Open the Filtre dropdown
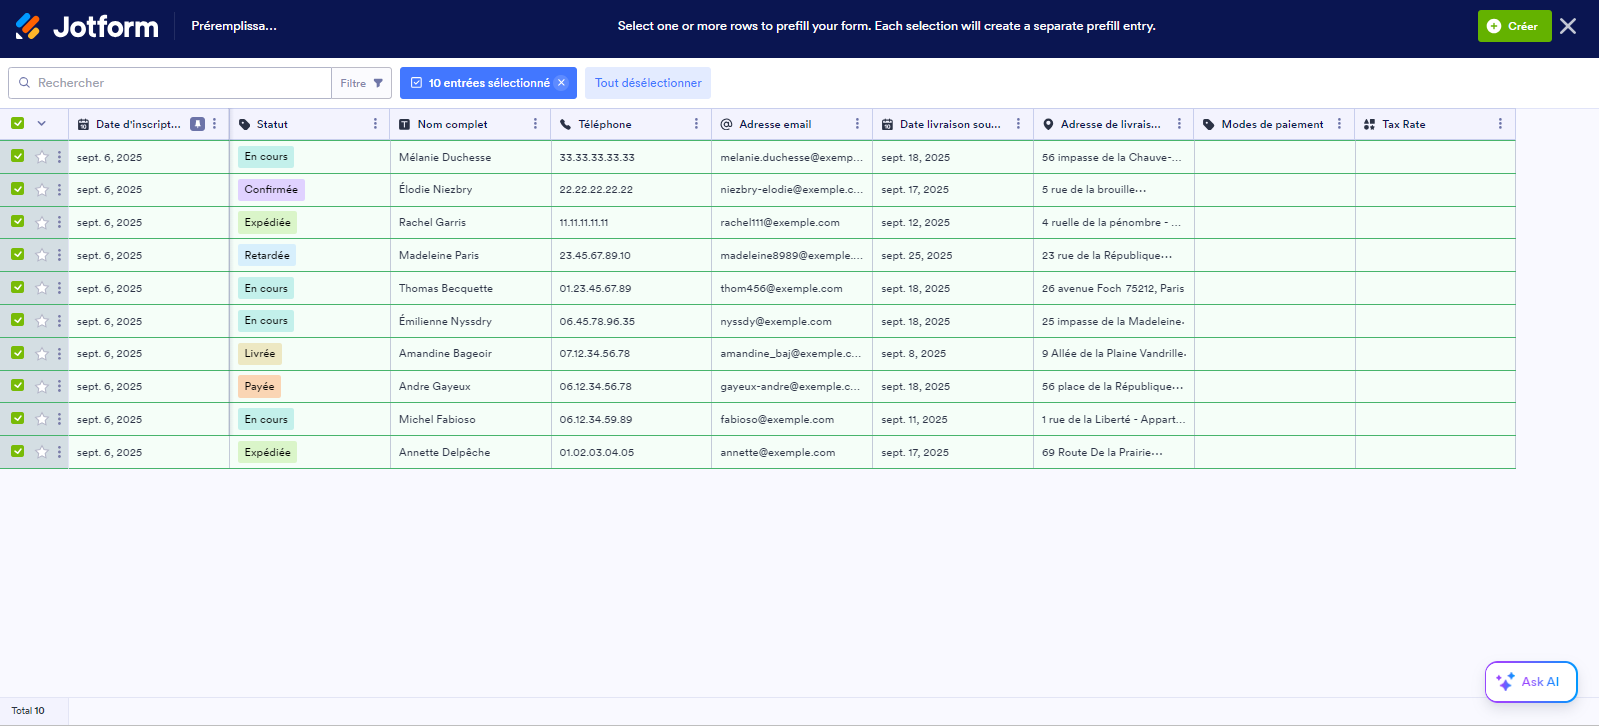 [x=361, y=83]
